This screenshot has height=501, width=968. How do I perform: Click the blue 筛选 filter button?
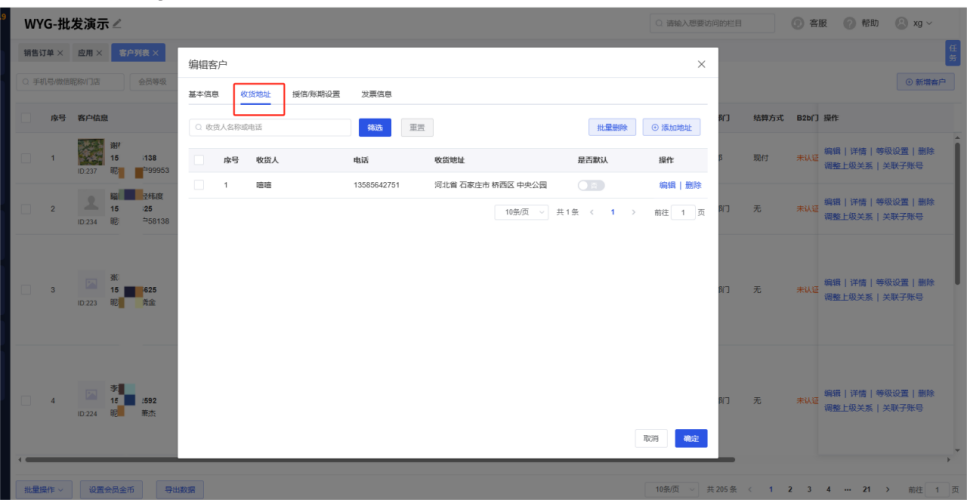pos(374,127)
